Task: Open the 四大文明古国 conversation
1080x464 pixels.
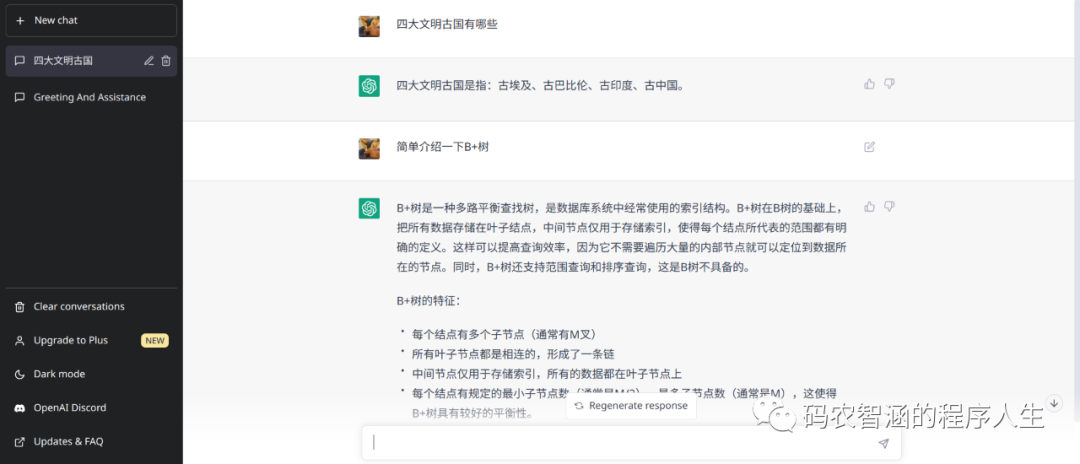Action: tap(91, 61)
